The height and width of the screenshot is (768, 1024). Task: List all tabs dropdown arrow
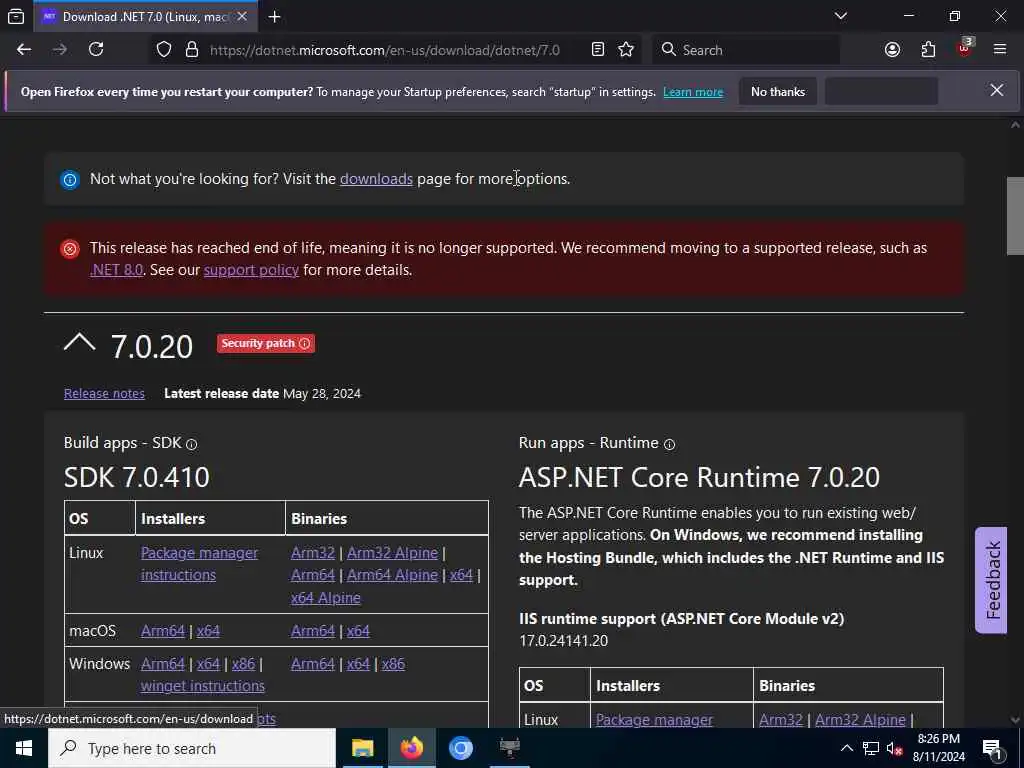[x=840, y=16]
